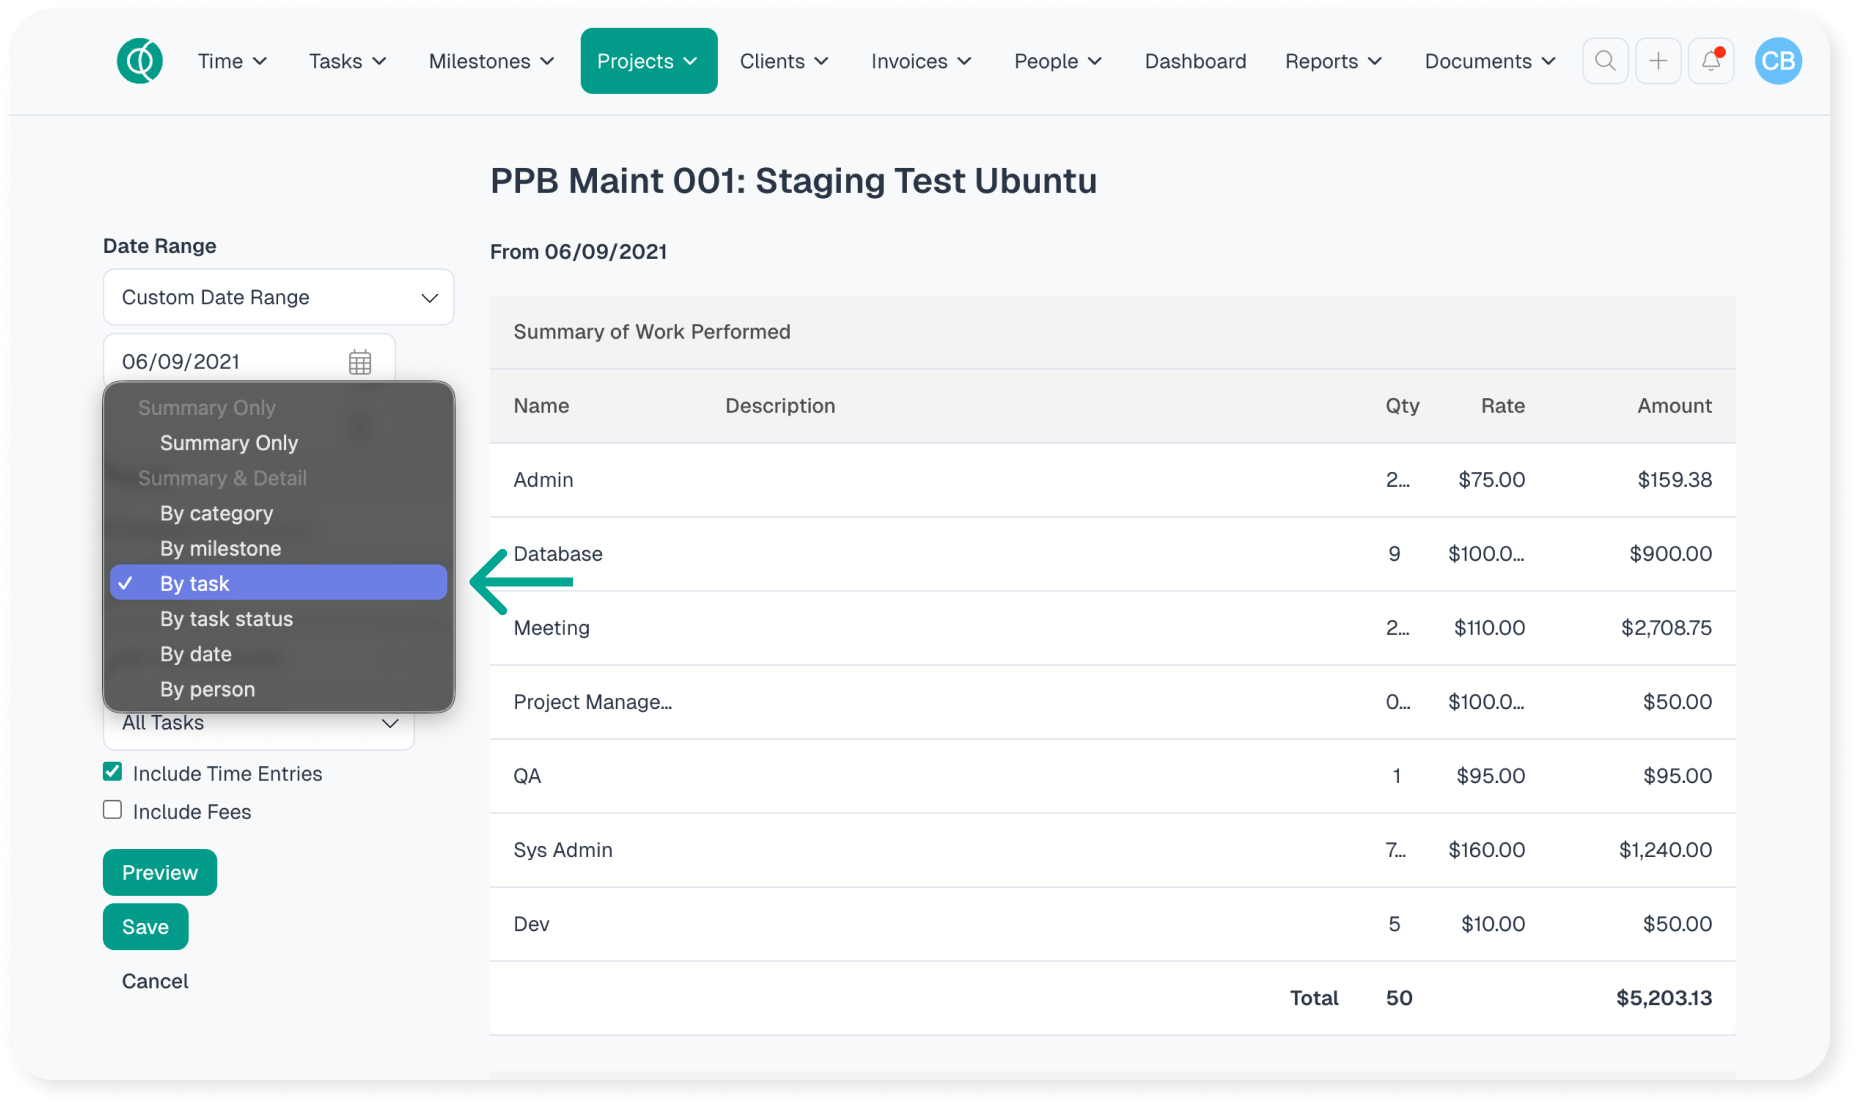Pick the By task status option
1857x1107 pixels.
tap(226, 619)
